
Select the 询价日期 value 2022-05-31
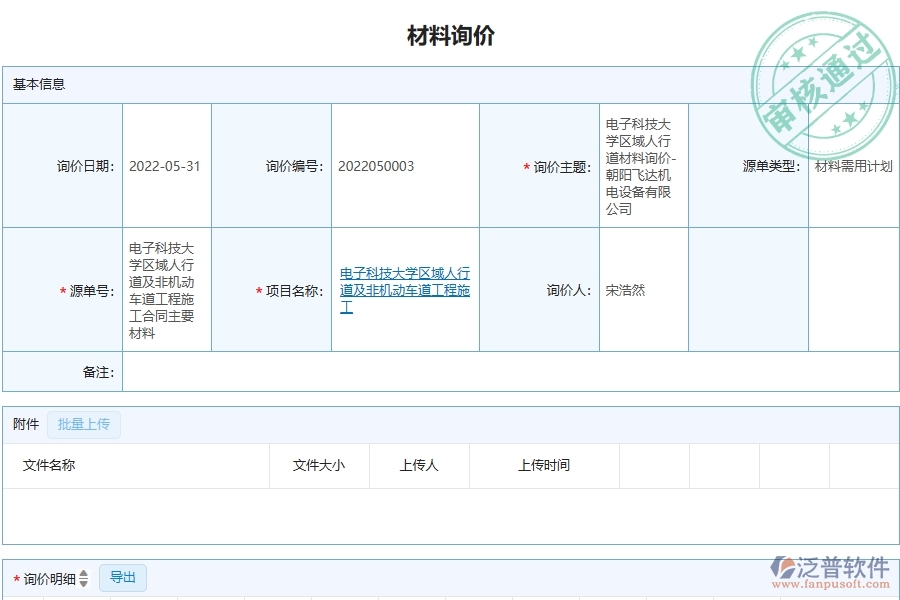click(x=166, y=167)
